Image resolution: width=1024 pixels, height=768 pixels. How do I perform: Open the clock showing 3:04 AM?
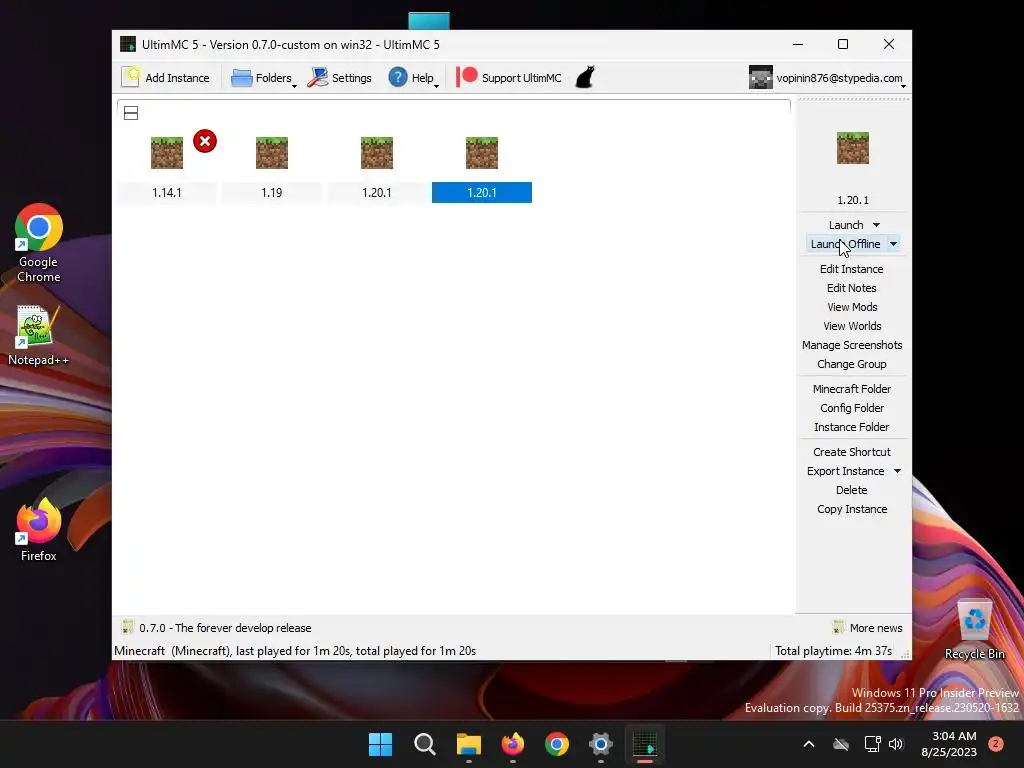point(949,744)
